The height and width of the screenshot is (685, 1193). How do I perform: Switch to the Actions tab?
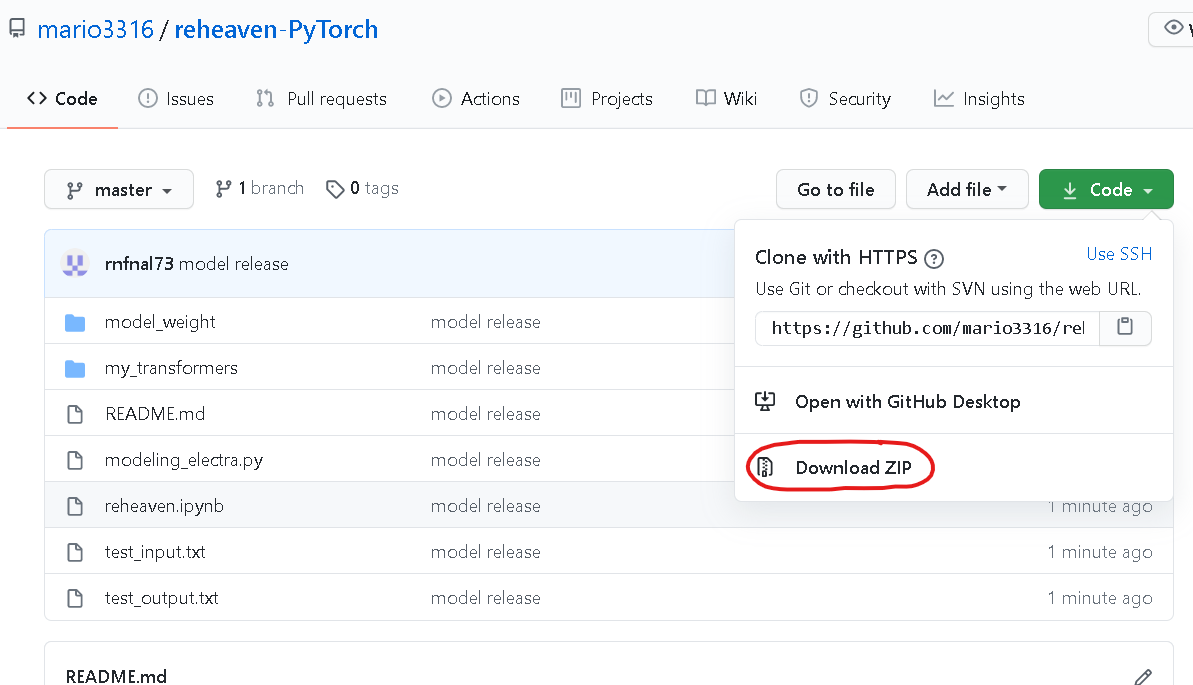pos(476,99)
